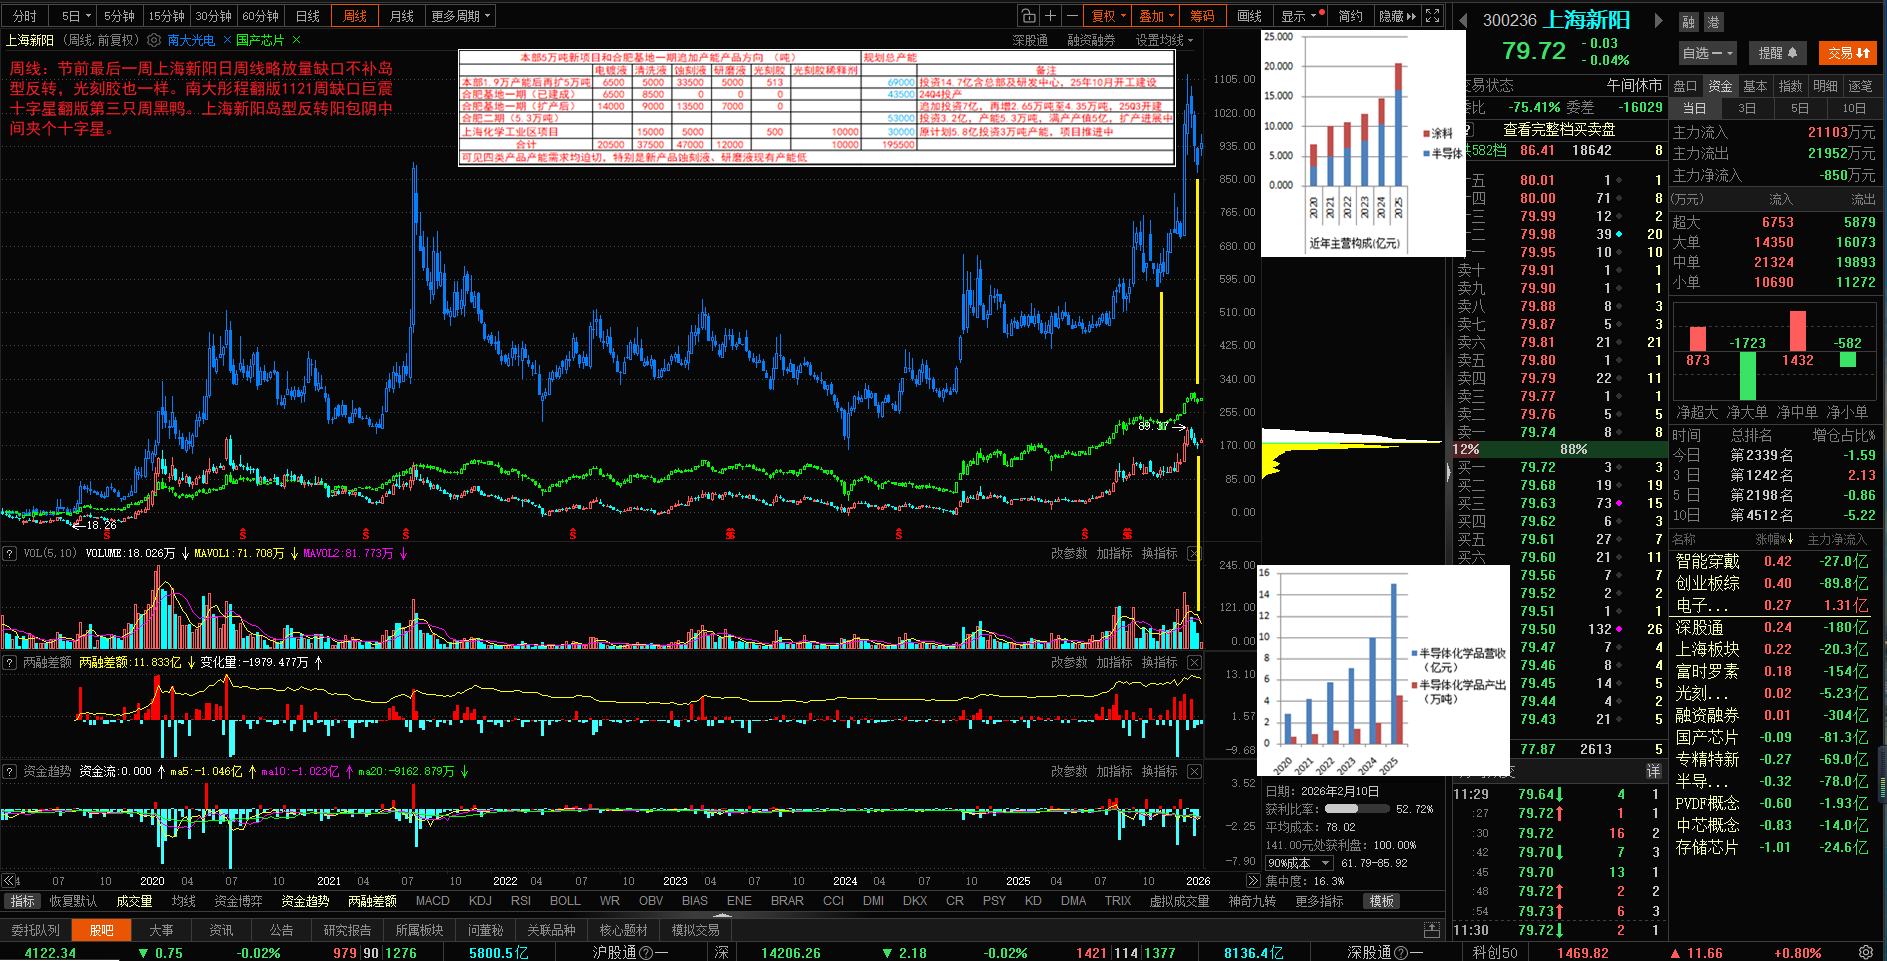Click 详 detail icon above tick list
The height and width of the screenshot is (961, 1887).
1653,771
